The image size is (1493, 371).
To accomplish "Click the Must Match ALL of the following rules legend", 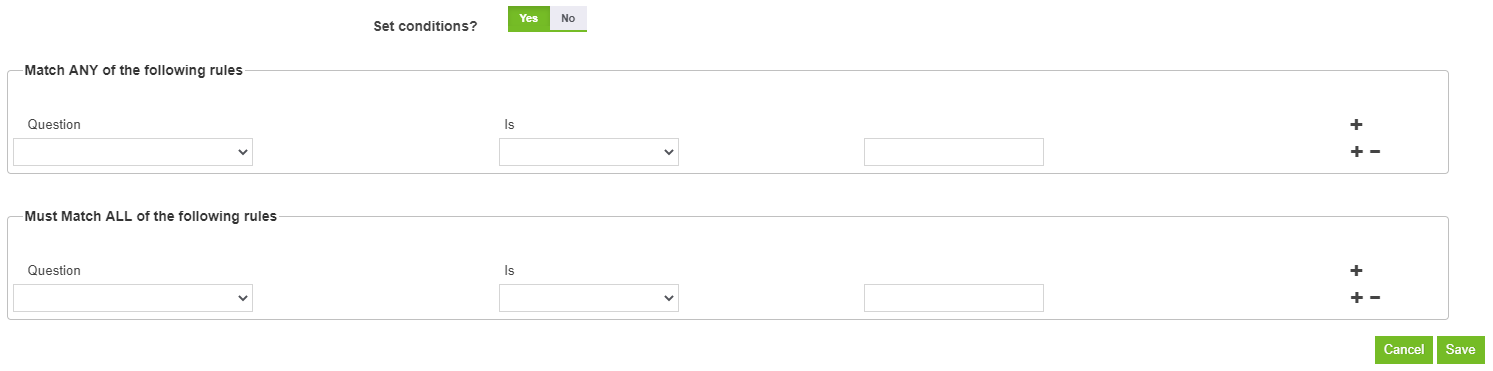I will 150,216.
